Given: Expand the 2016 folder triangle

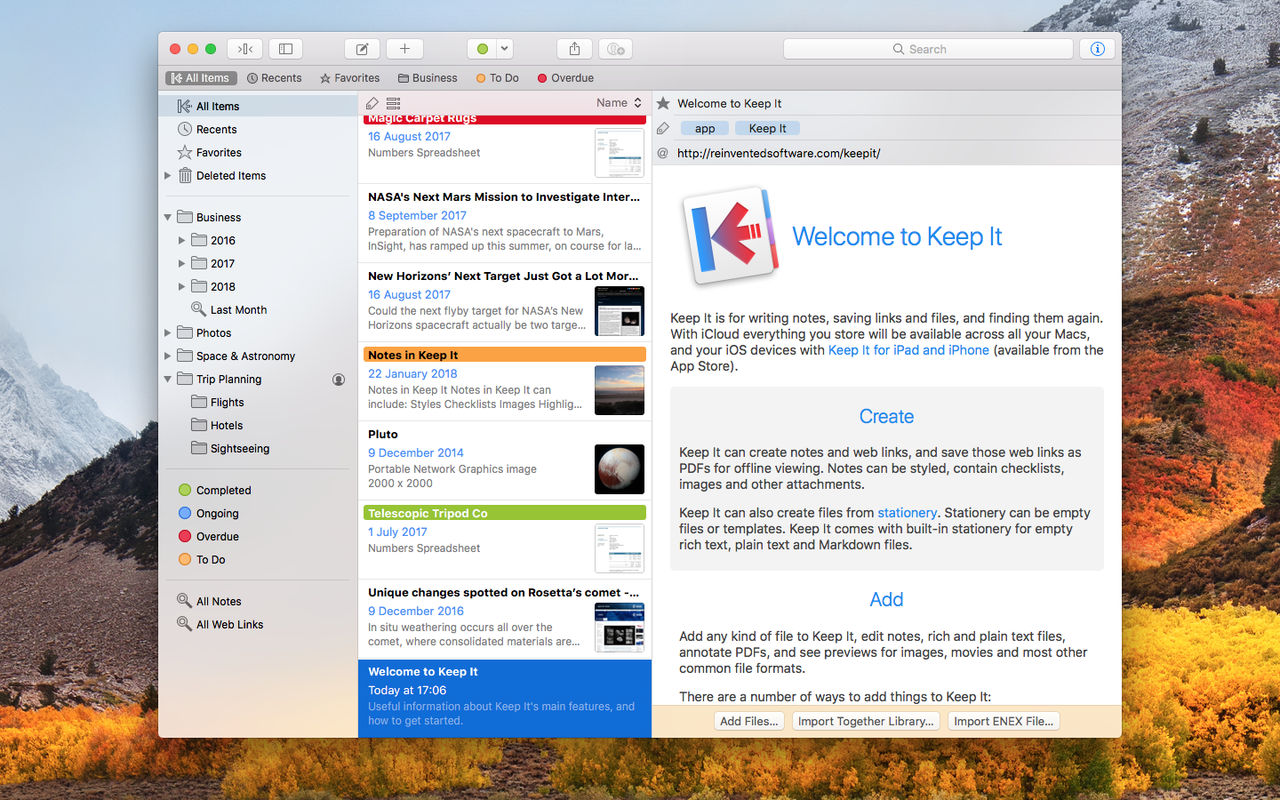Looking at the screenshot, I should (182, 240).
